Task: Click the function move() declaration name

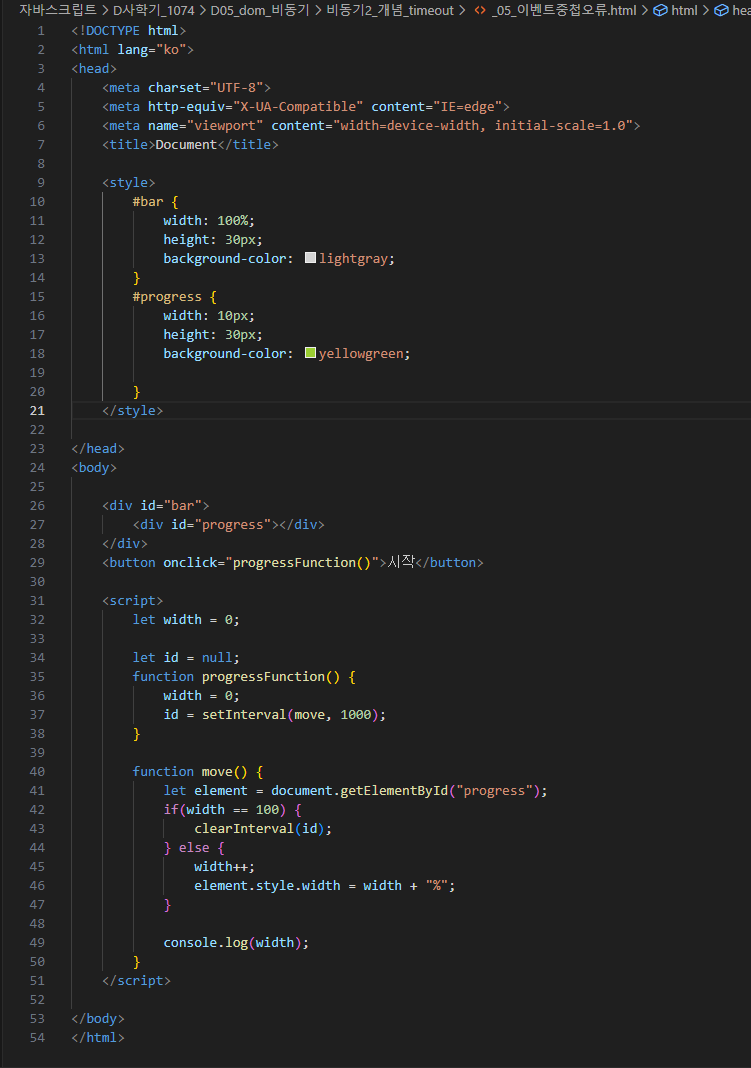Action: click(x=217, y=771)
